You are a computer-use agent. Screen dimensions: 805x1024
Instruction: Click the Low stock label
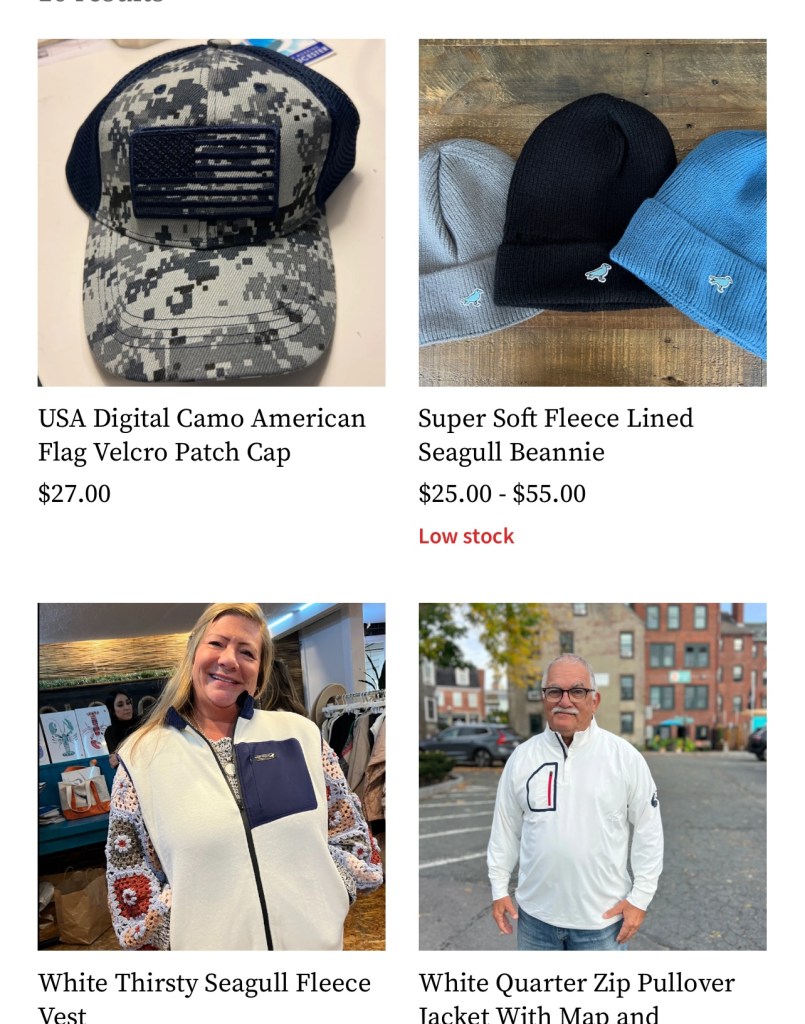pyautogui.click(x=466, y=536)
